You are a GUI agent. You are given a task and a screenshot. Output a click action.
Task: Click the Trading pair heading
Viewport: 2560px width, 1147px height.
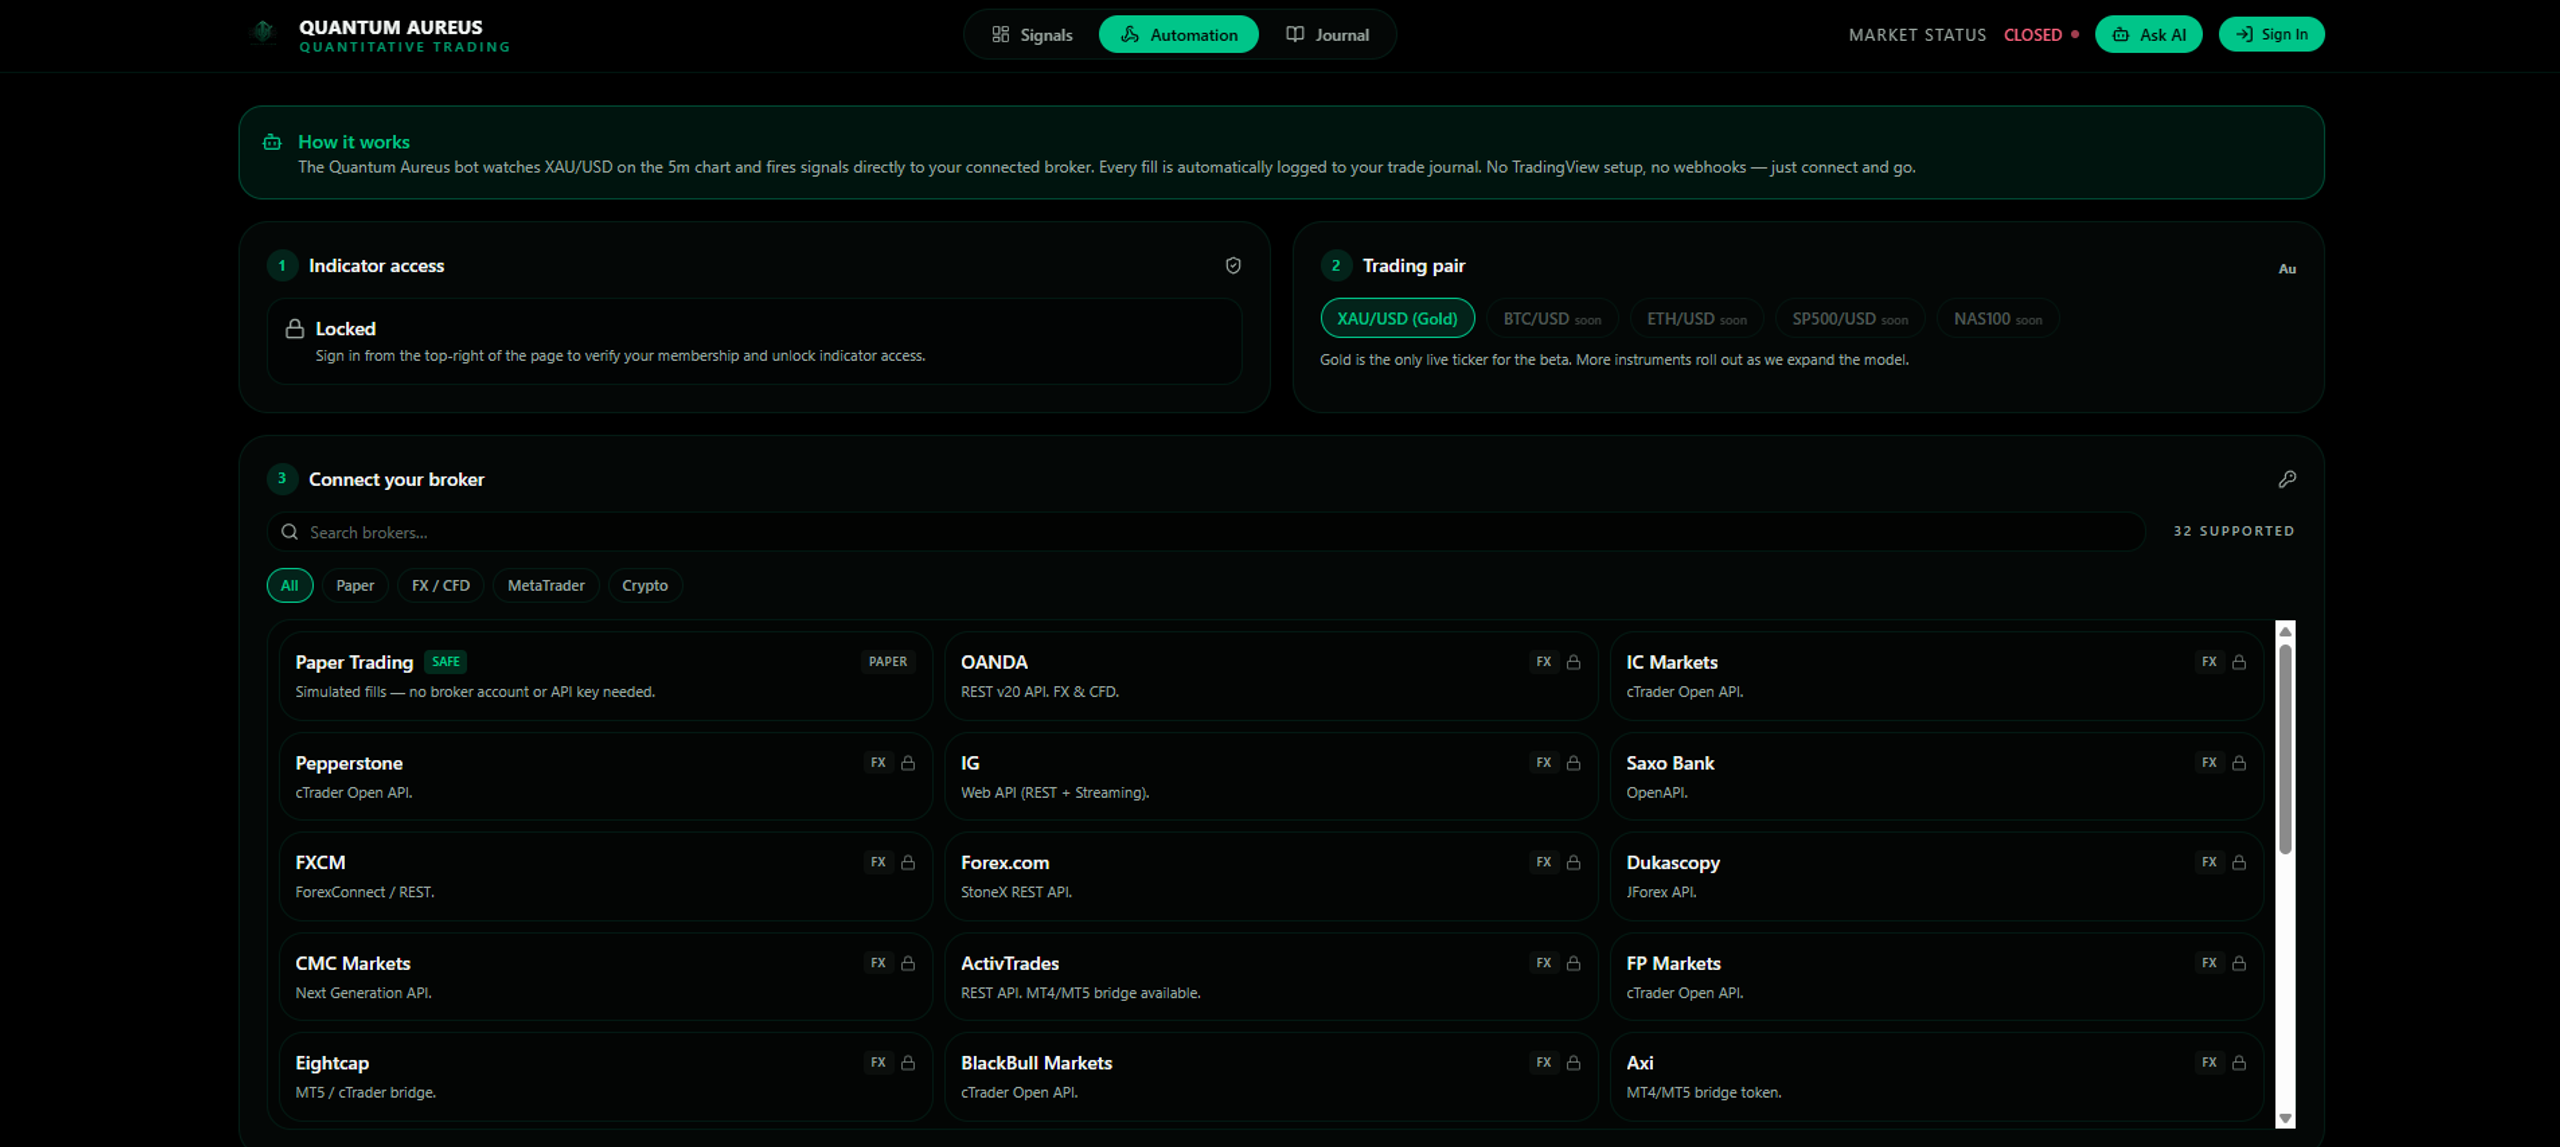tap(1413, 266)
